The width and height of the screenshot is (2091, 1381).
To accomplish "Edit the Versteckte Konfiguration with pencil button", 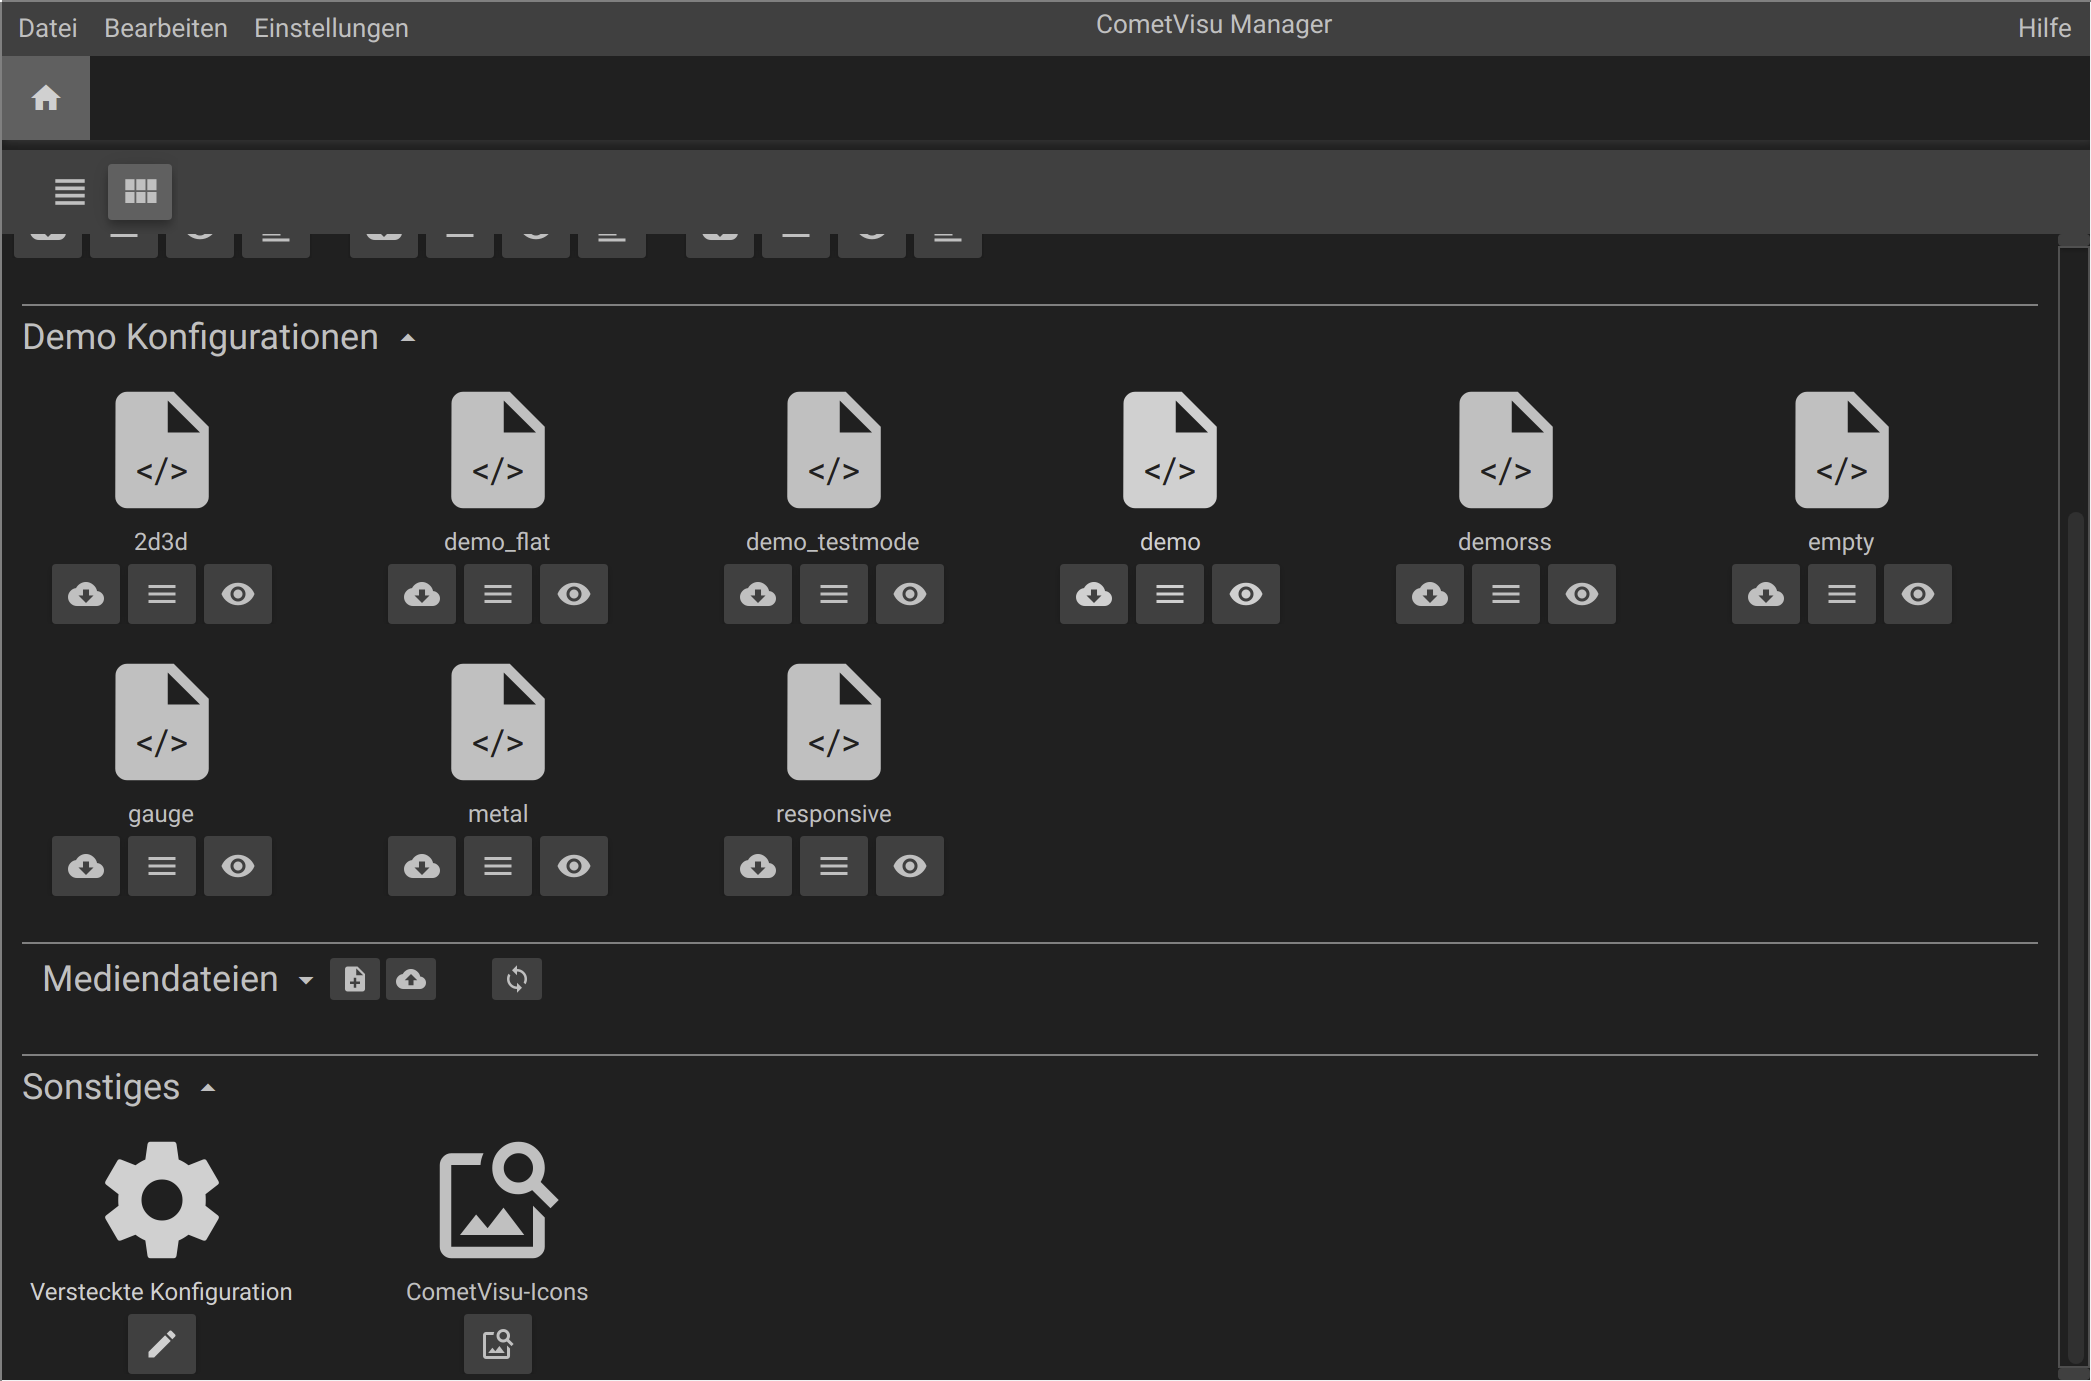I will (162, 1344).
